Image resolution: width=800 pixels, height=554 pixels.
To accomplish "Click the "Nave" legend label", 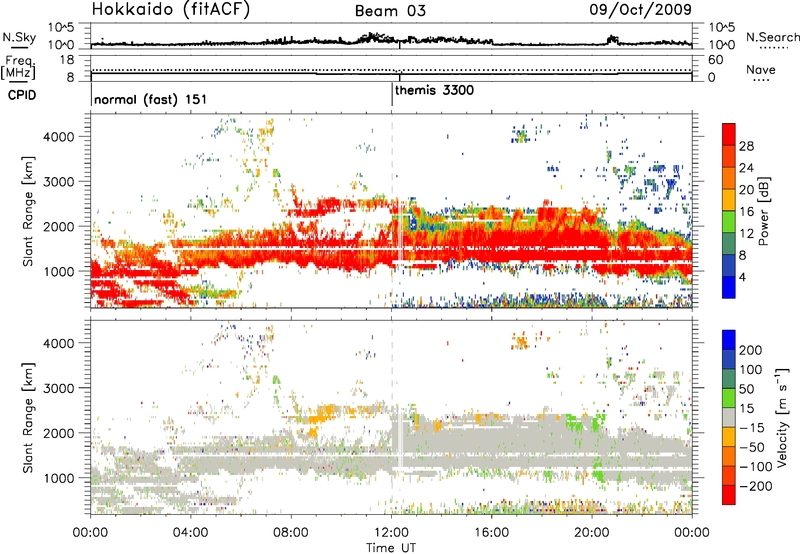I will coord(760,69).
